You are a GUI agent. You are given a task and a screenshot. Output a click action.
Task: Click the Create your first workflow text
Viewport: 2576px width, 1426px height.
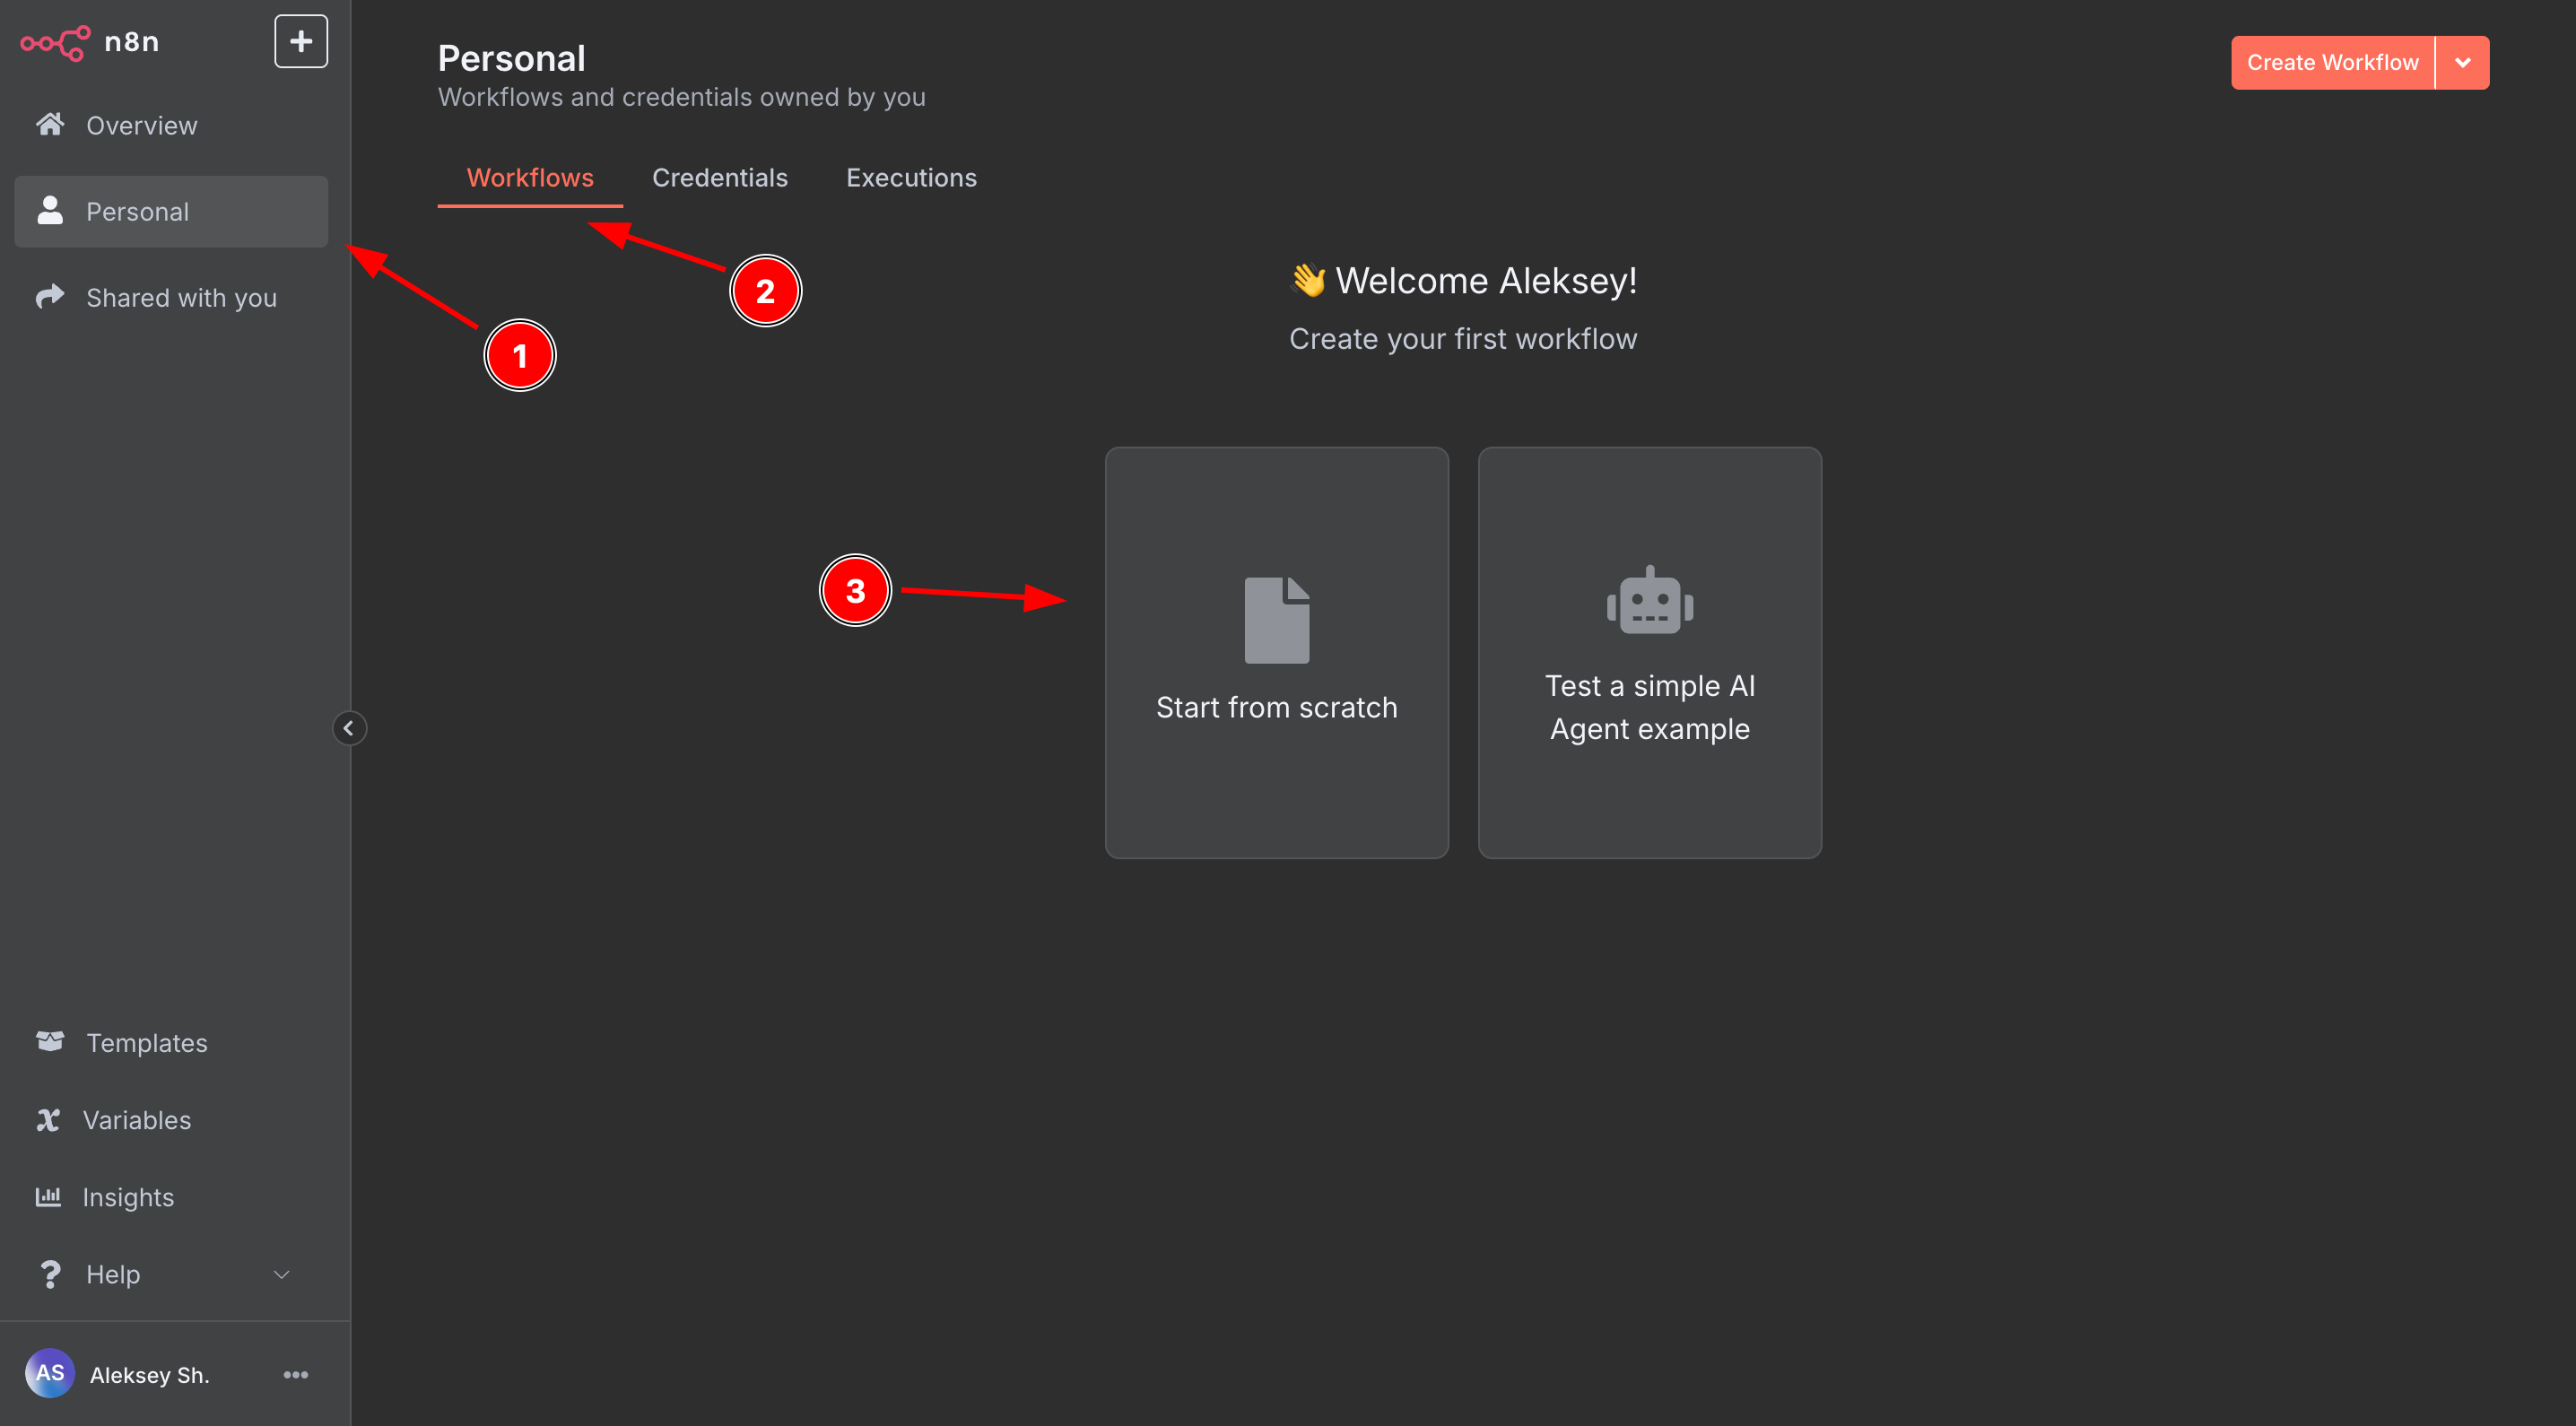1462,338
